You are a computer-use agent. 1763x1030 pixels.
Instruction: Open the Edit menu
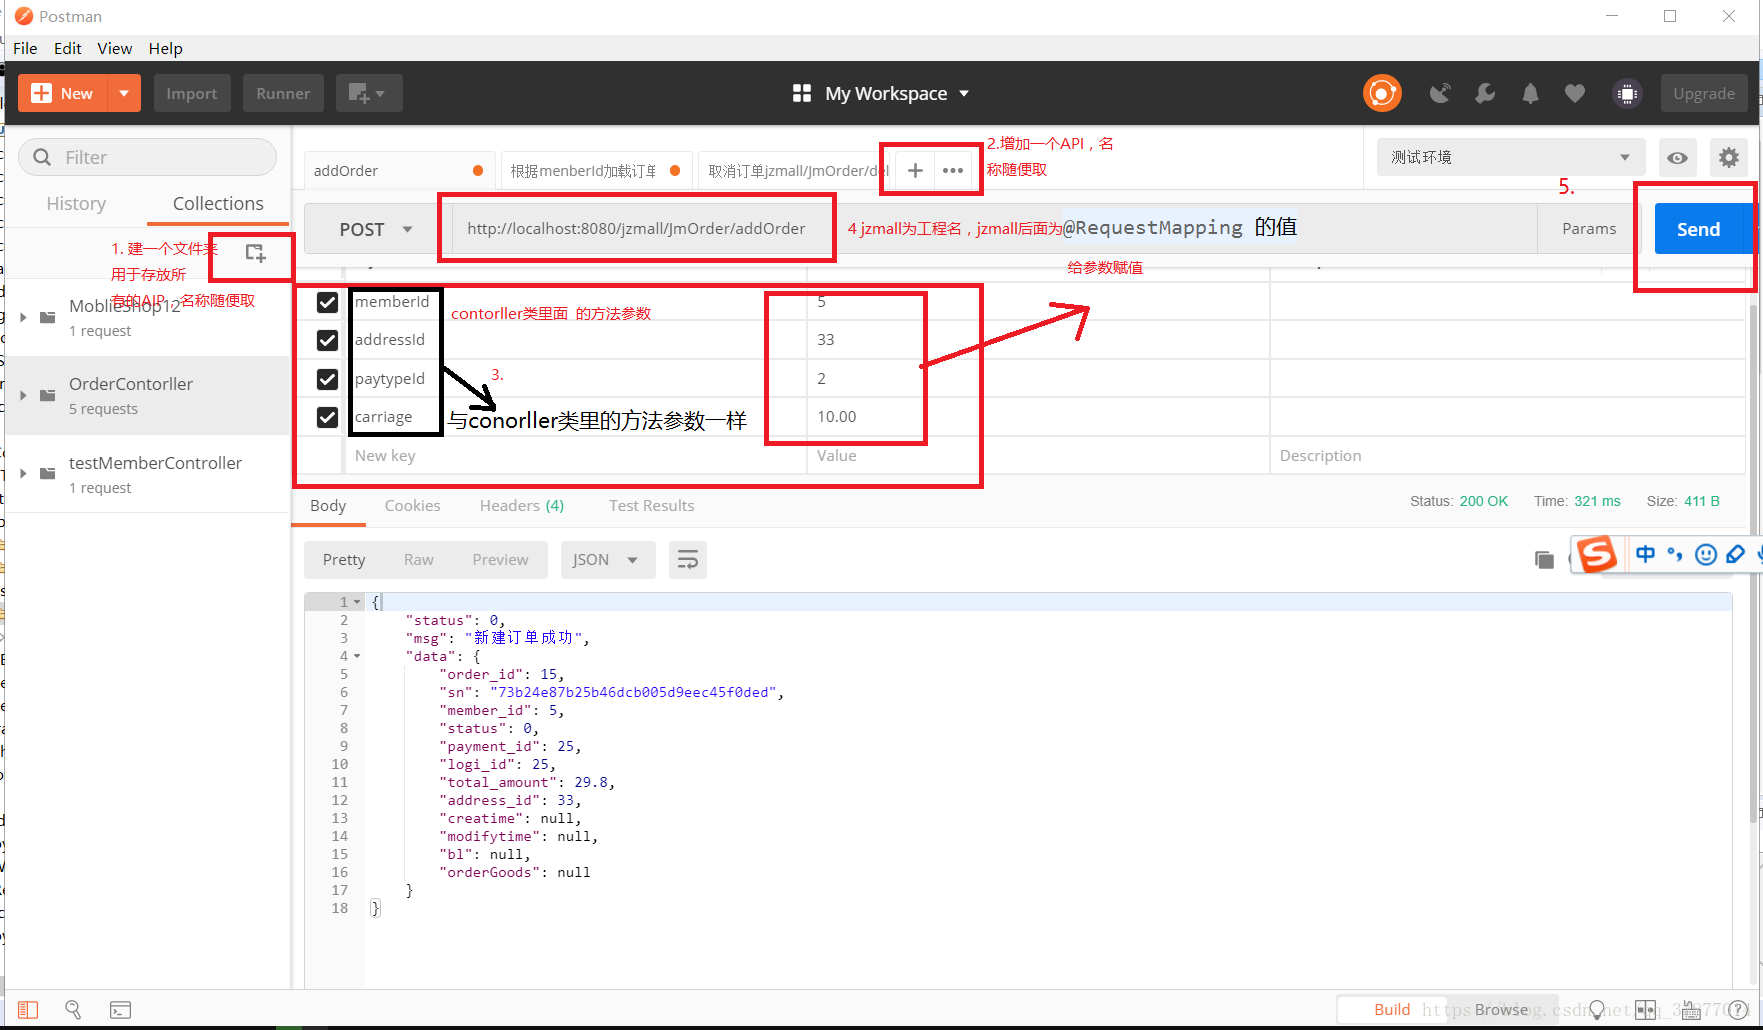click(68, 48)
